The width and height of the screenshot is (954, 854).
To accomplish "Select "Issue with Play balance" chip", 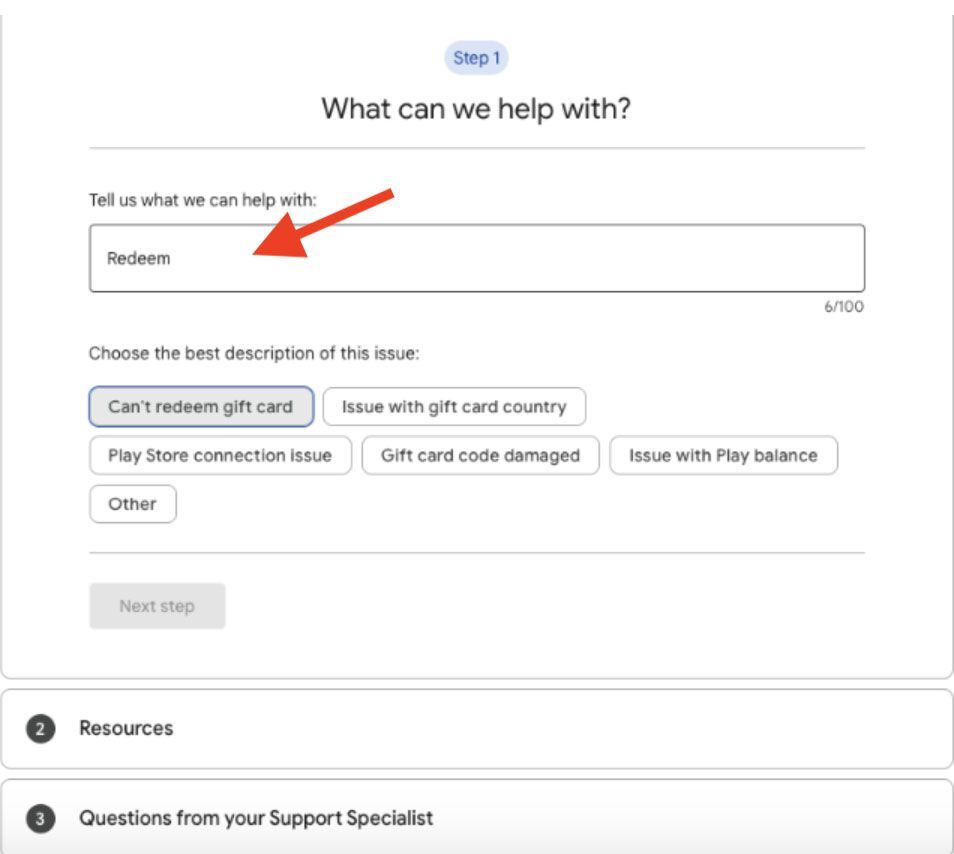I will pos(723,456).
